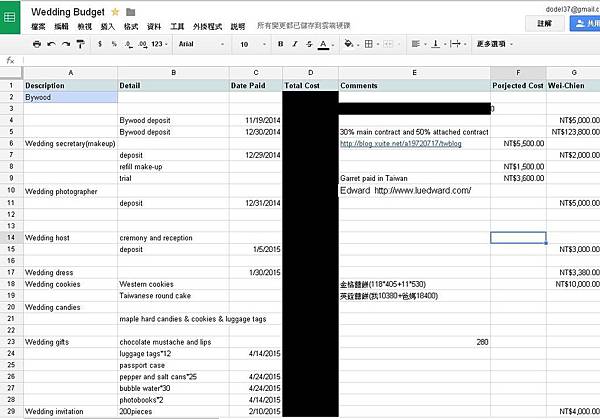Viewport: 600px width, 419px height.
Task: Open the text color picker
Action: pyautogui.click(x=325, y=44)
